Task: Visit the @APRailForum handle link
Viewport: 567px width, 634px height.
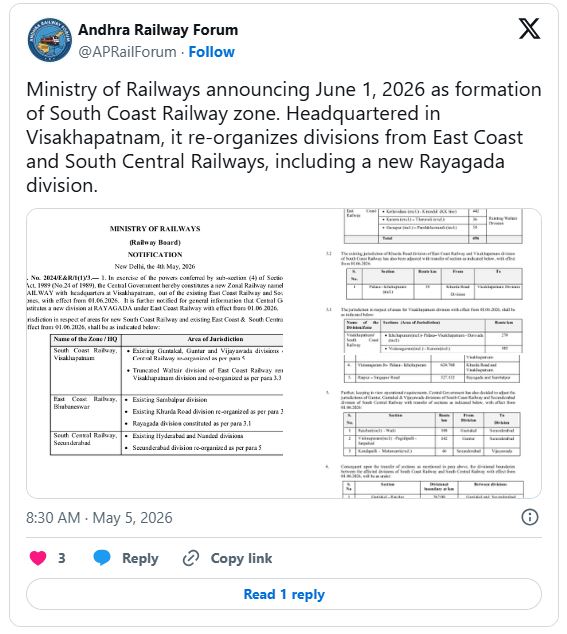Action: pyautogui.click(x=127, y=52)
